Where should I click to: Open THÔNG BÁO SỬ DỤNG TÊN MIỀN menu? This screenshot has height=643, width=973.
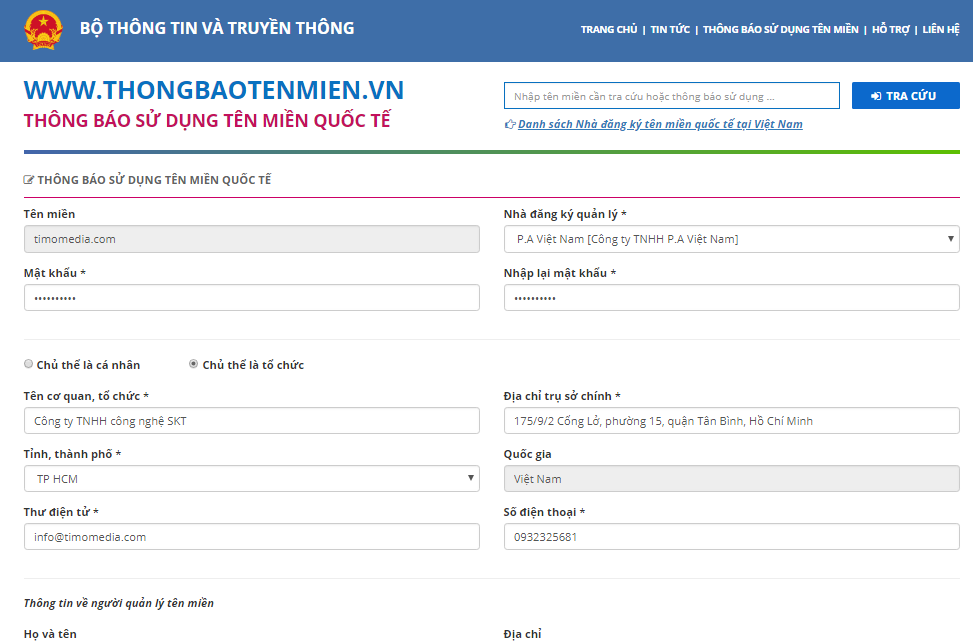[x=781, y=29]
